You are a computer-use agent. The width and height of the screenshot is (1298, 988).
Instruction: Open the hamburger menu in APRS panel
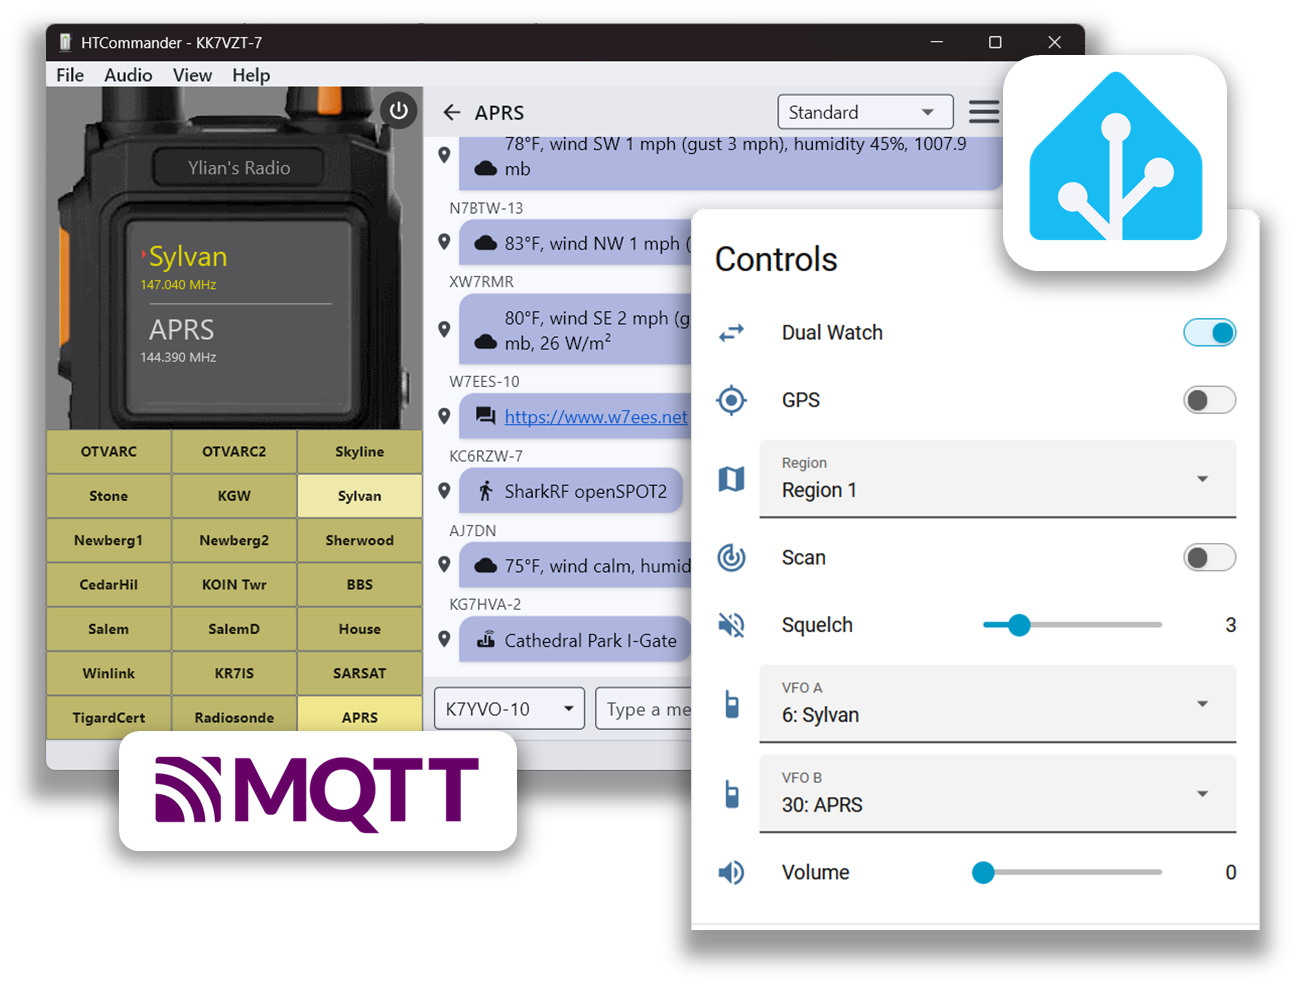point(984,111)
